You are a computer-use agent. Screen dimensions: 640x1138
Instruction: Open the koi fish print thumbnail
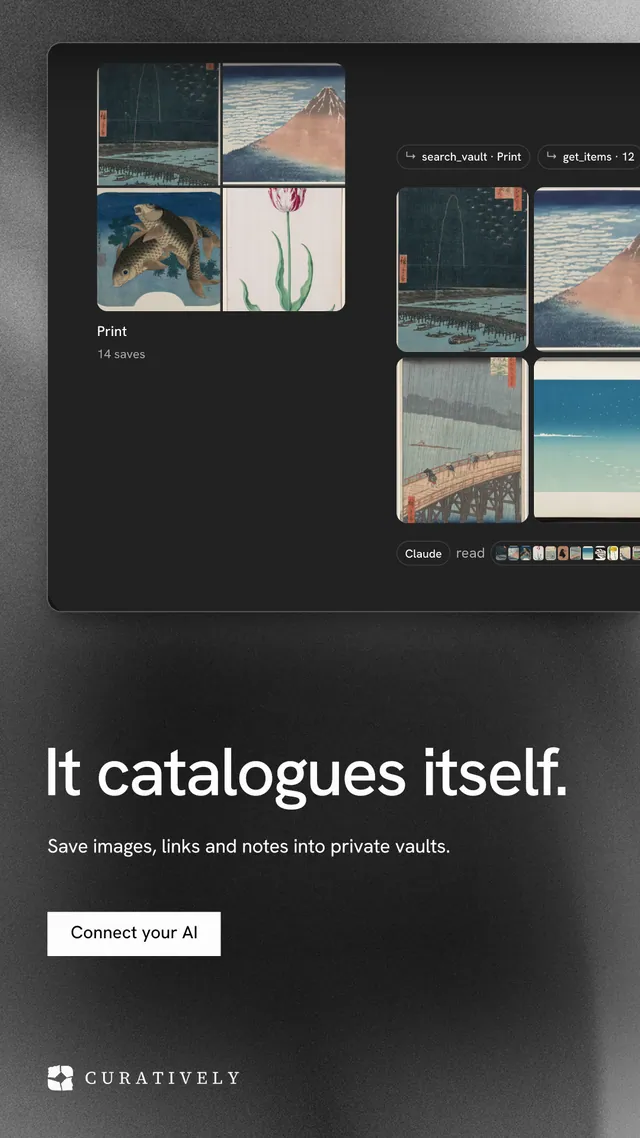[158, 250]
